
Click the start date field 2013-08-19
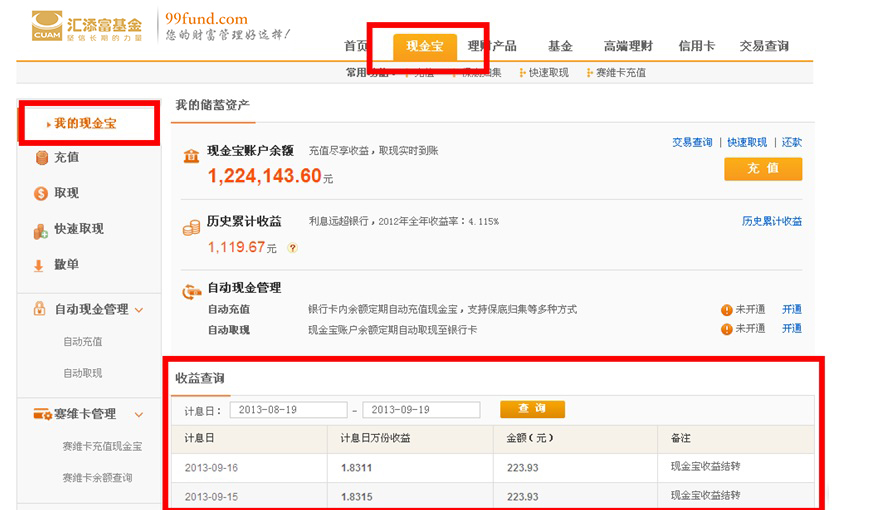pos(288,410)
